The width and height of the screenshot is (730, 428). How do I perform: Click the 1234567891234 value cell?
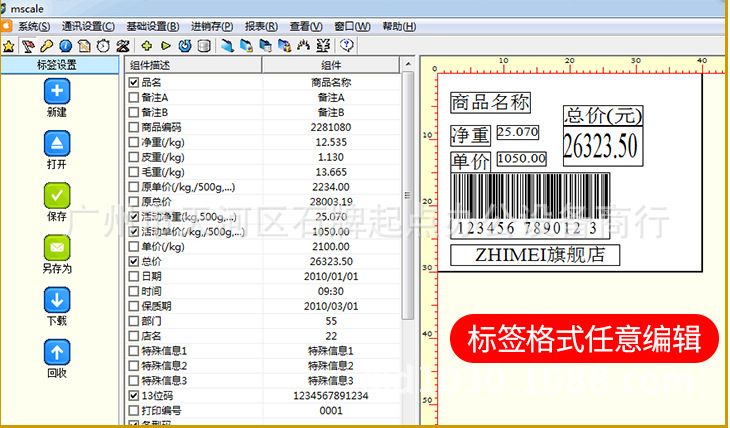tap(331, 395)
